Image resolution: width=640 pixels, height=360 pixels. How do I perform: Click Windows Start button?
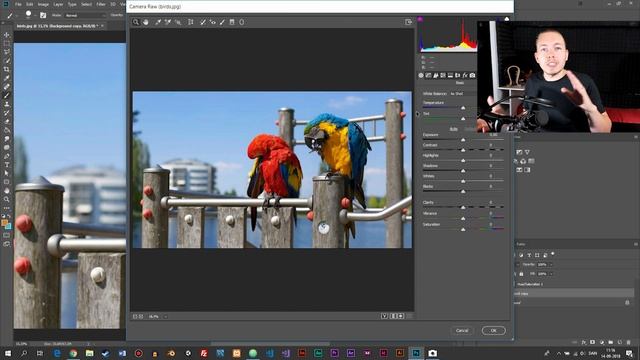pos(8,353)
